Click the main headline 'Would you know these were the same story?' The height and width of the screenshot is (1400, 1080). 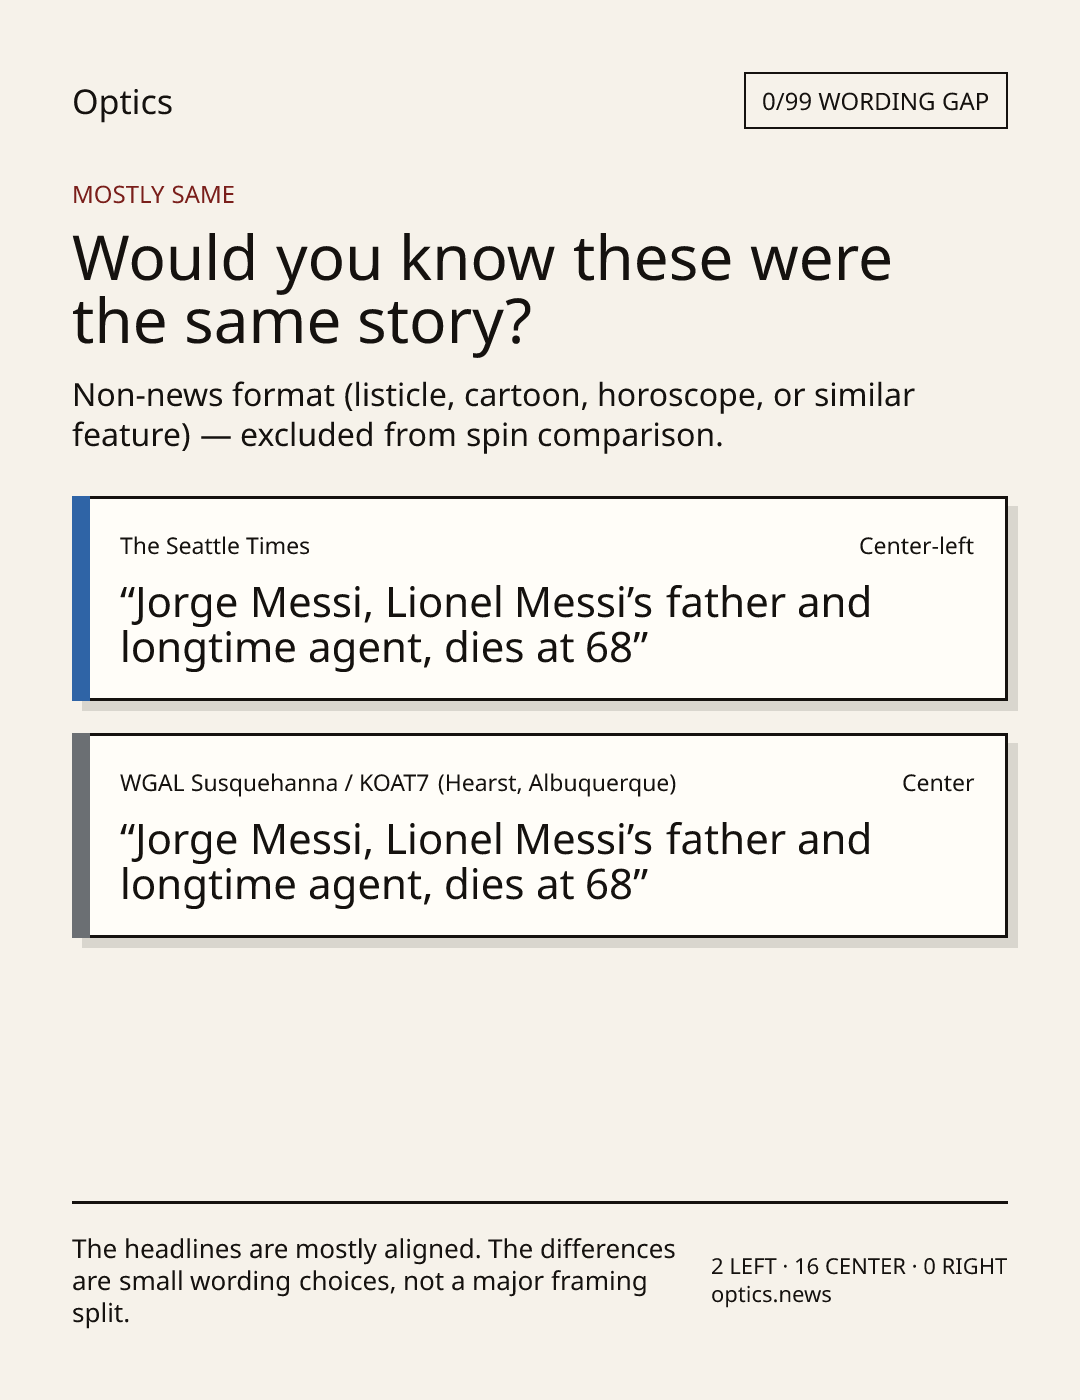[x=482, y=290]
